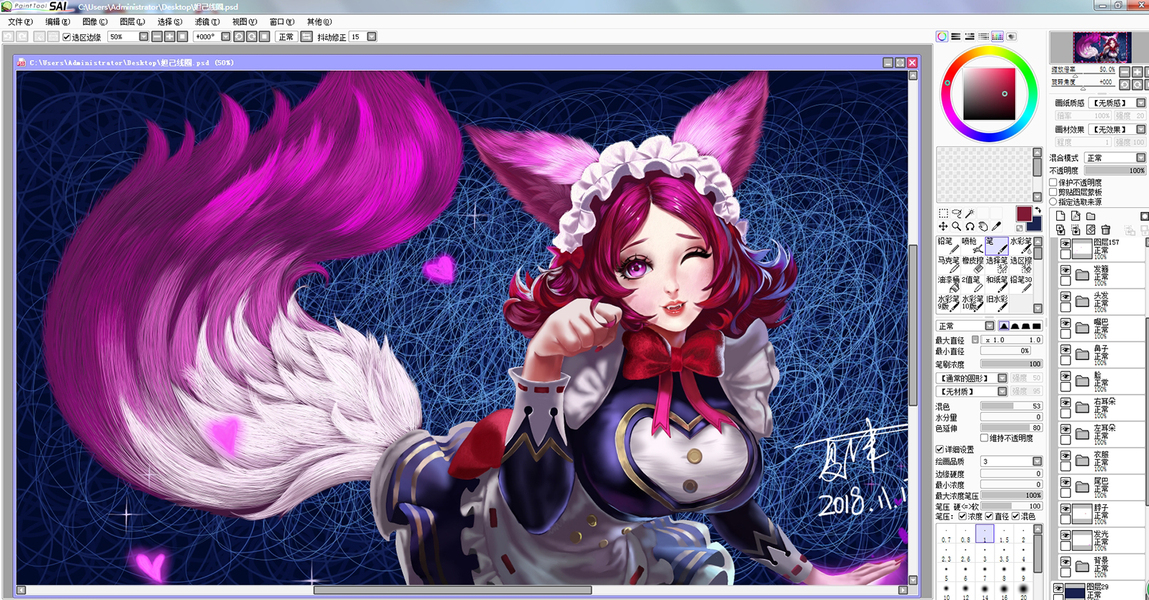Toggle 详细设置 checkbox
The height and width of the screenshot is (600, 1149).
pos(939,449)
